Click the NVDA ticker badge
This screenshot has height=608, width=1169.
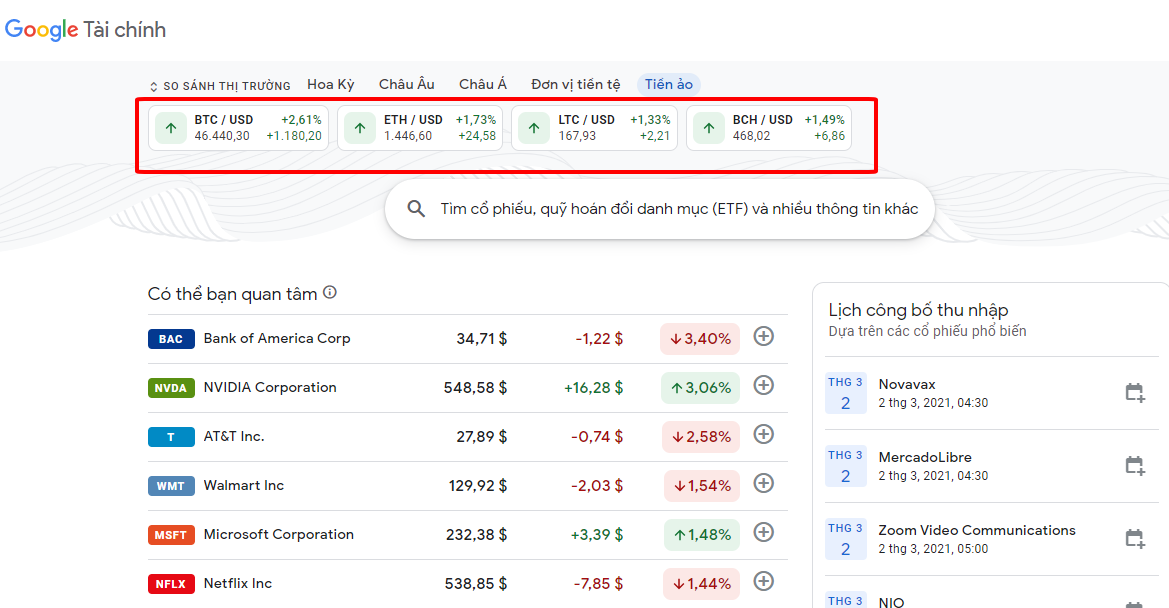171,388
